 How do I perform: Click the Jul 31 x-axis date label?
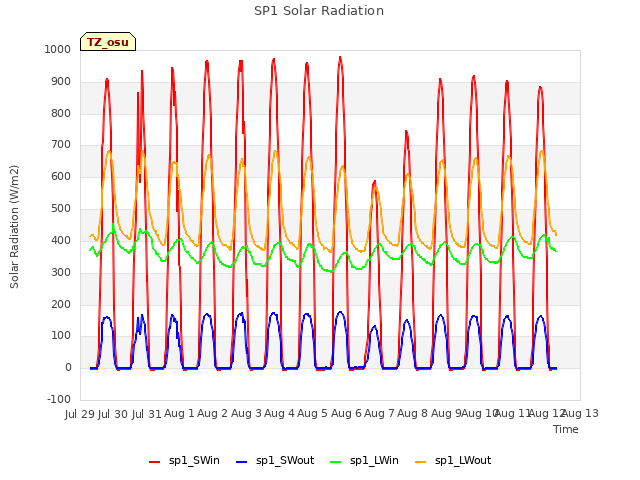147,414
